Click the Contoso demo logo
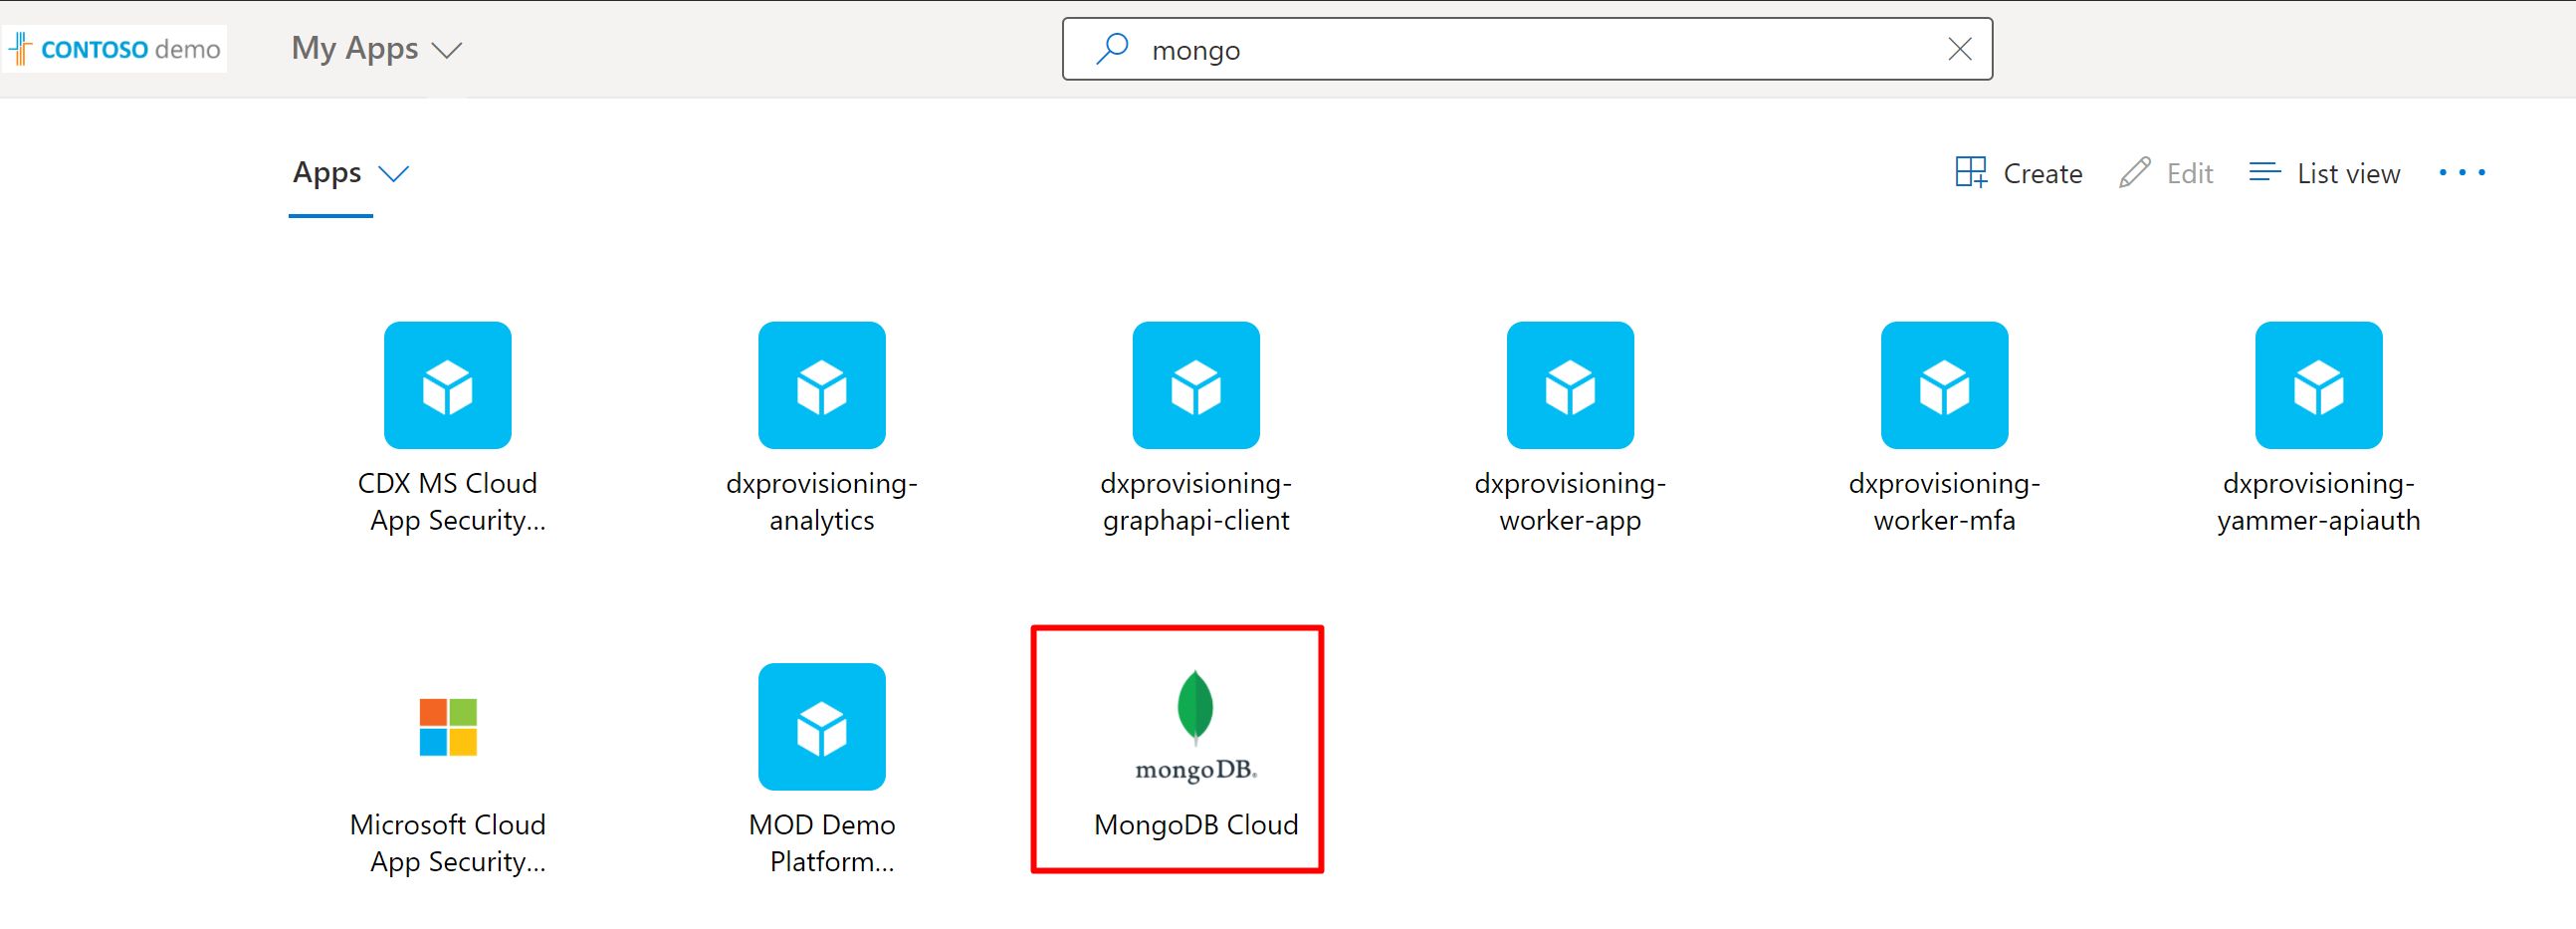This screenshot has width=2576, height=929. pyautogui.click(x=116, y=49)
